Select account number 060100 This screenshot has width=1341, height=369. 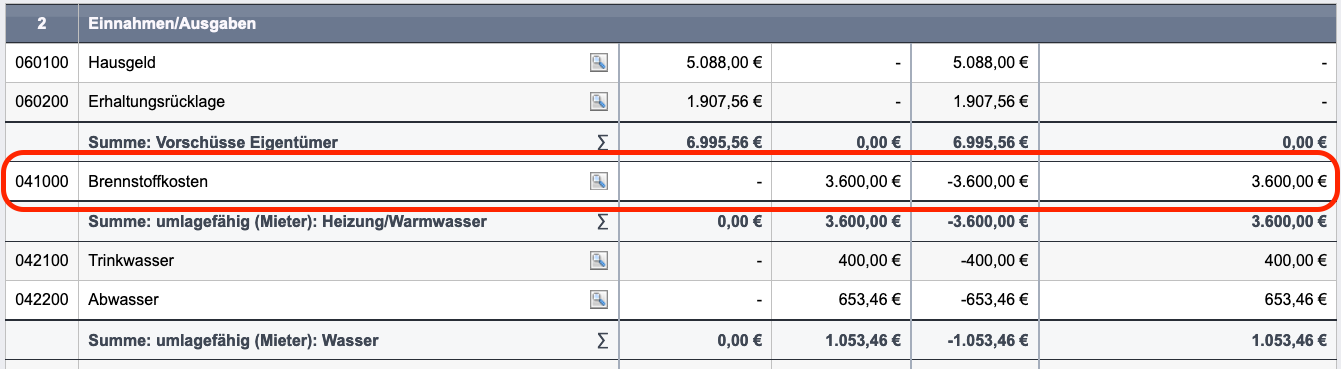42,63
